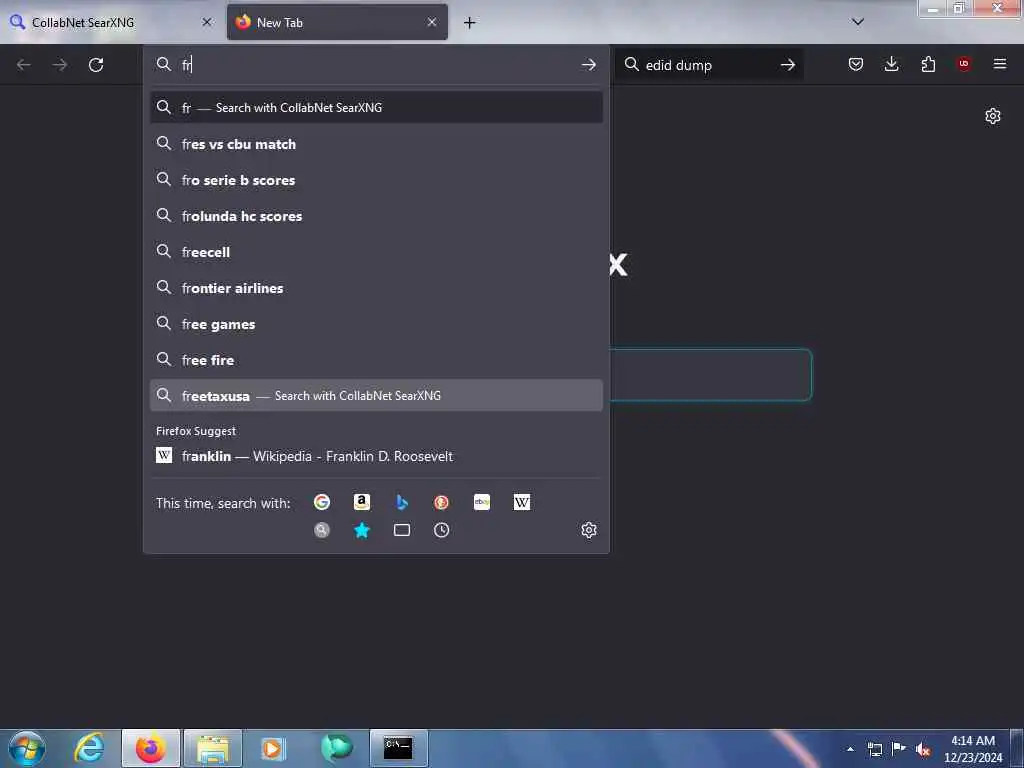Close the CollabNet SearXNG tab
Viewport: 1024px width, 768px height.
(206, 22)
